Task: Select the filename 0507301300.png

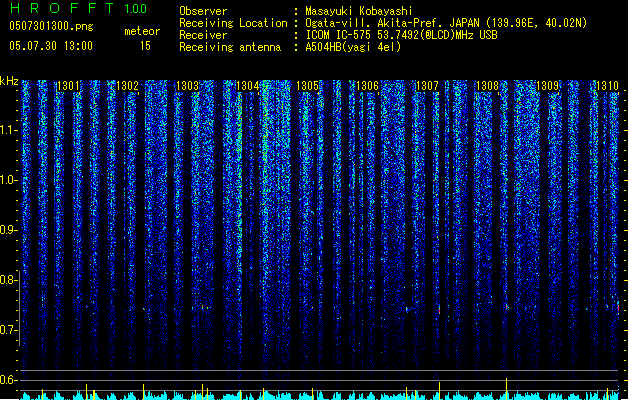Action: [51, 26]
